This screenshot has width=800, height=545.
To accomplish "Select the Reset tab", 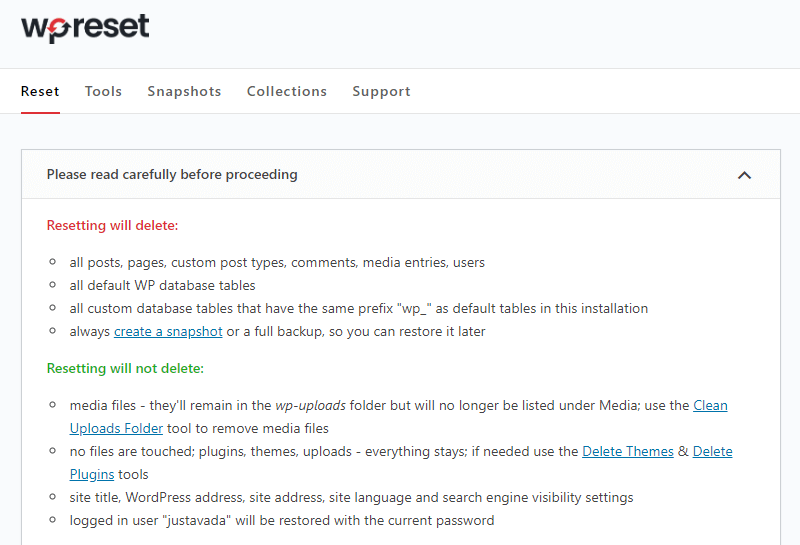I will (x=40, y=91).
